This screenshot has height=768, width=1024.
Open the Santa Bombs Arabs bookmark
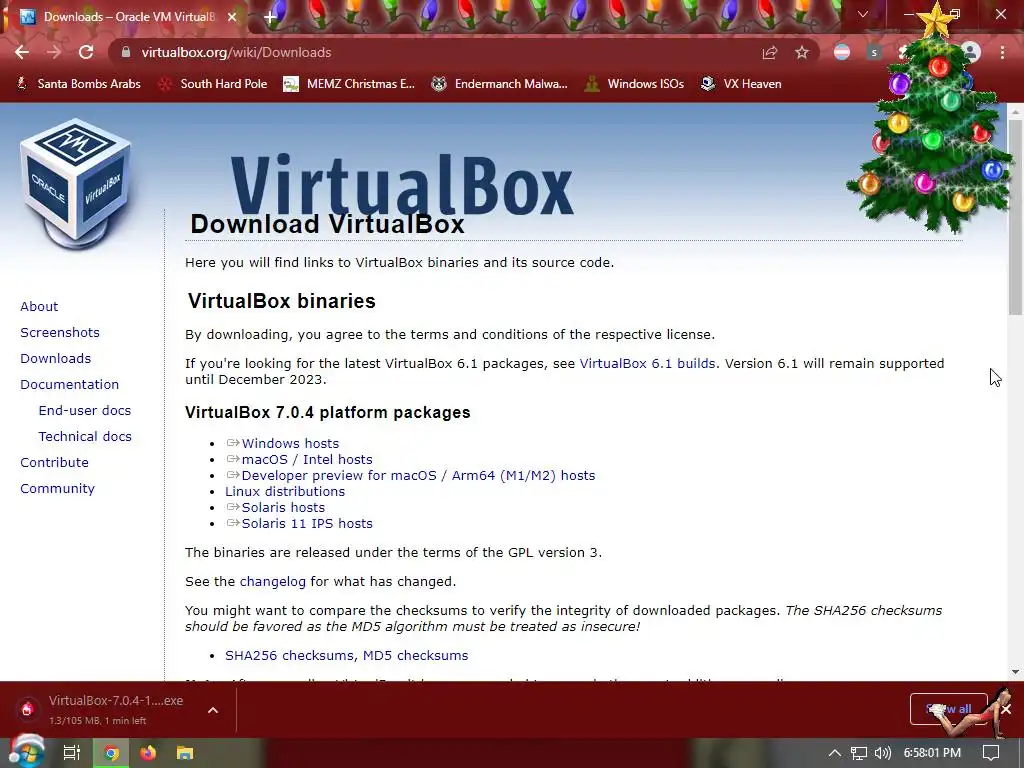tap(78, 84)
